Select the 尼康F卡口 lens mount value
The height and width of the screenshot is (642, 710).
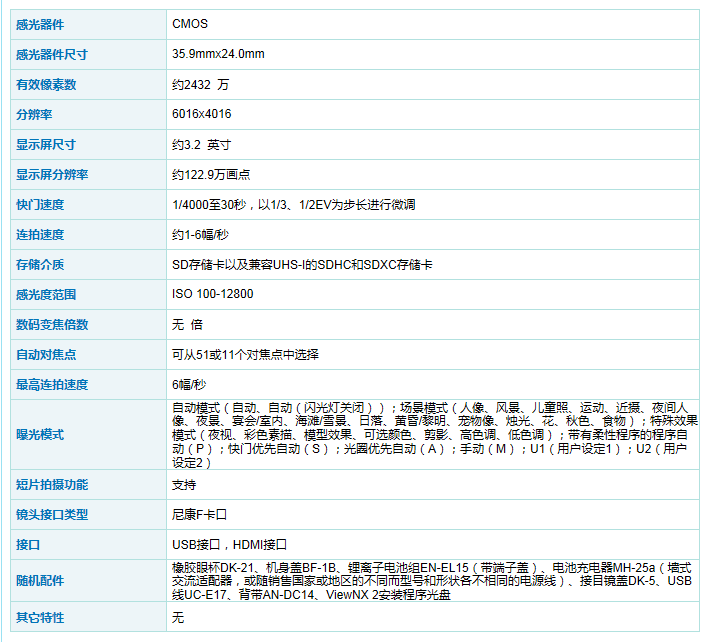(200, 514)
